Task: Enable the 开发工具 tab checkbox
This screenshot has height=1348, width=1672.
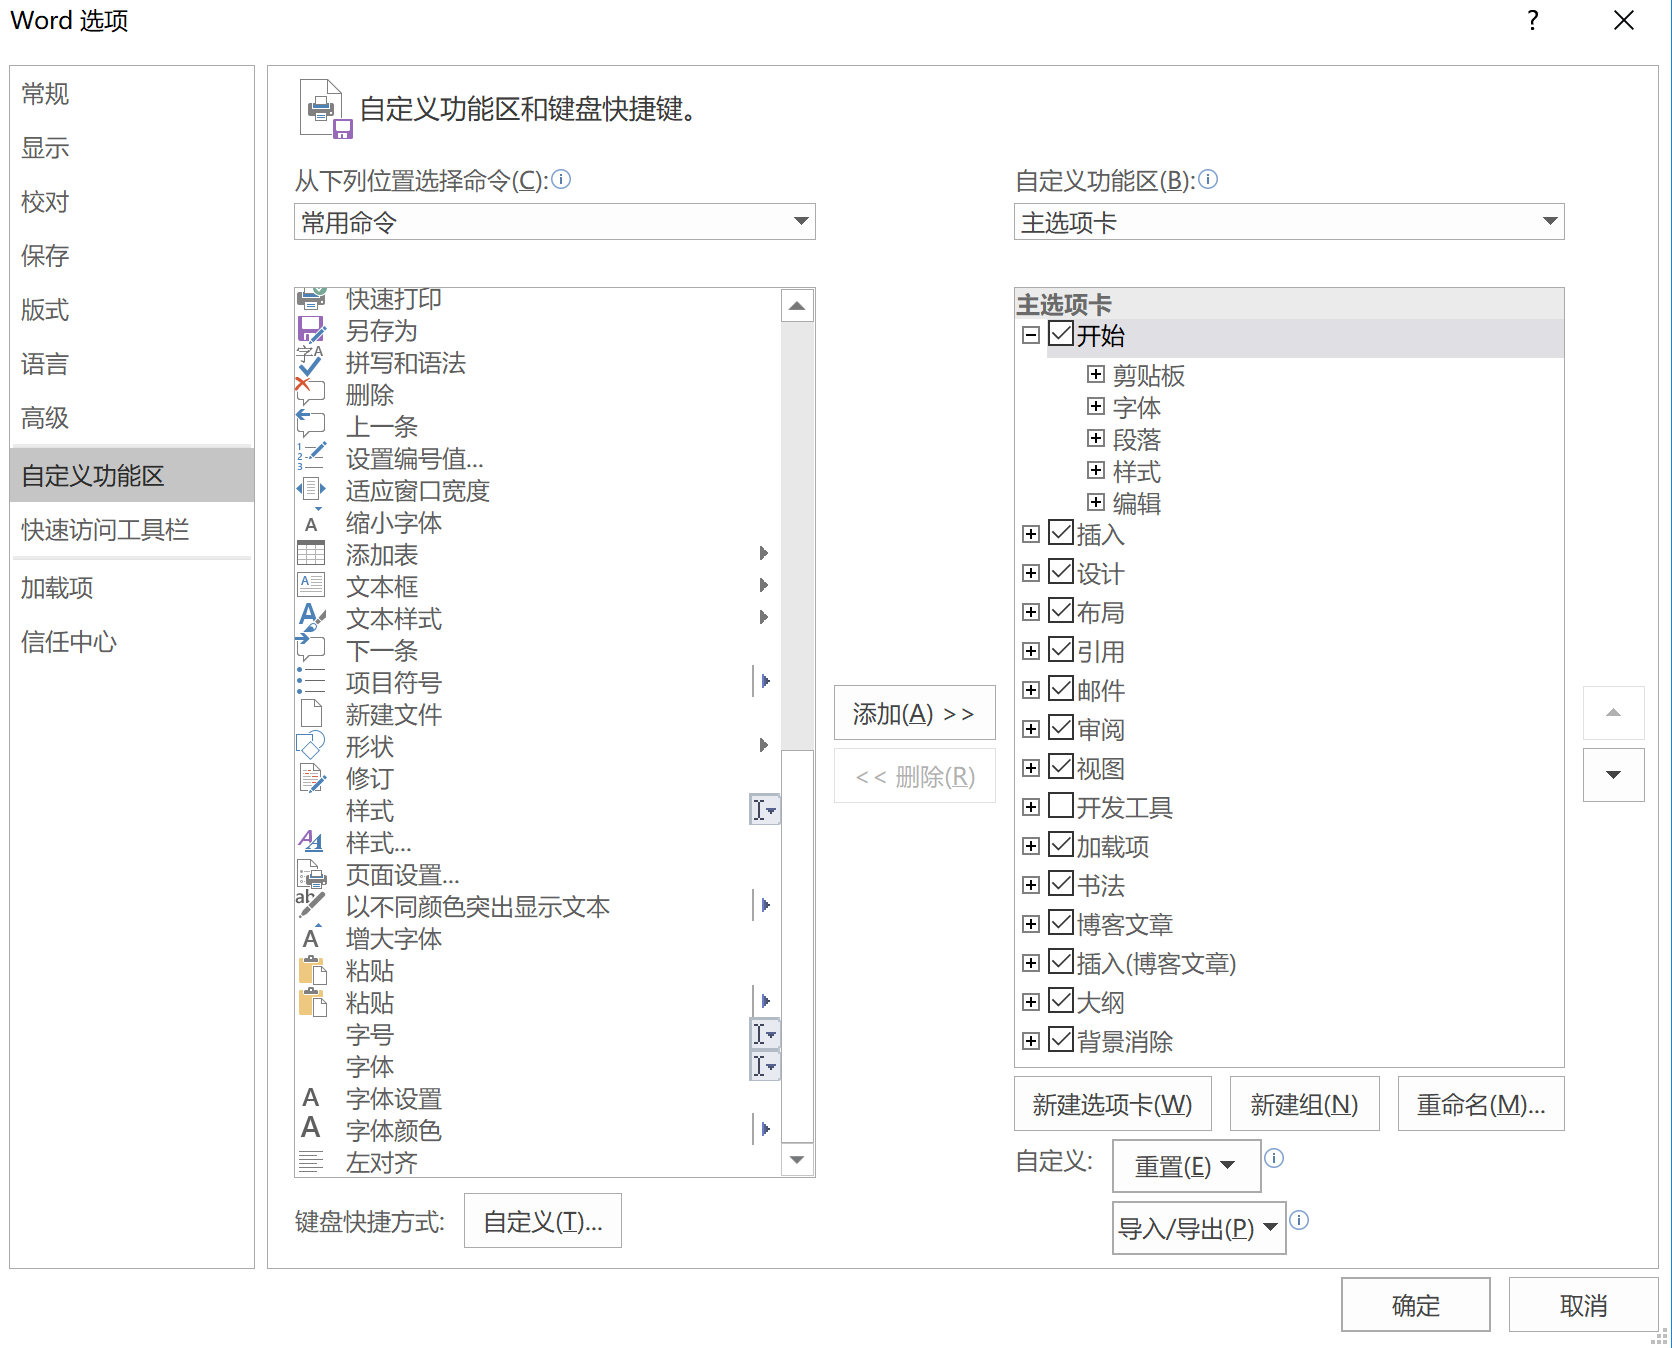Action: 1061,806
